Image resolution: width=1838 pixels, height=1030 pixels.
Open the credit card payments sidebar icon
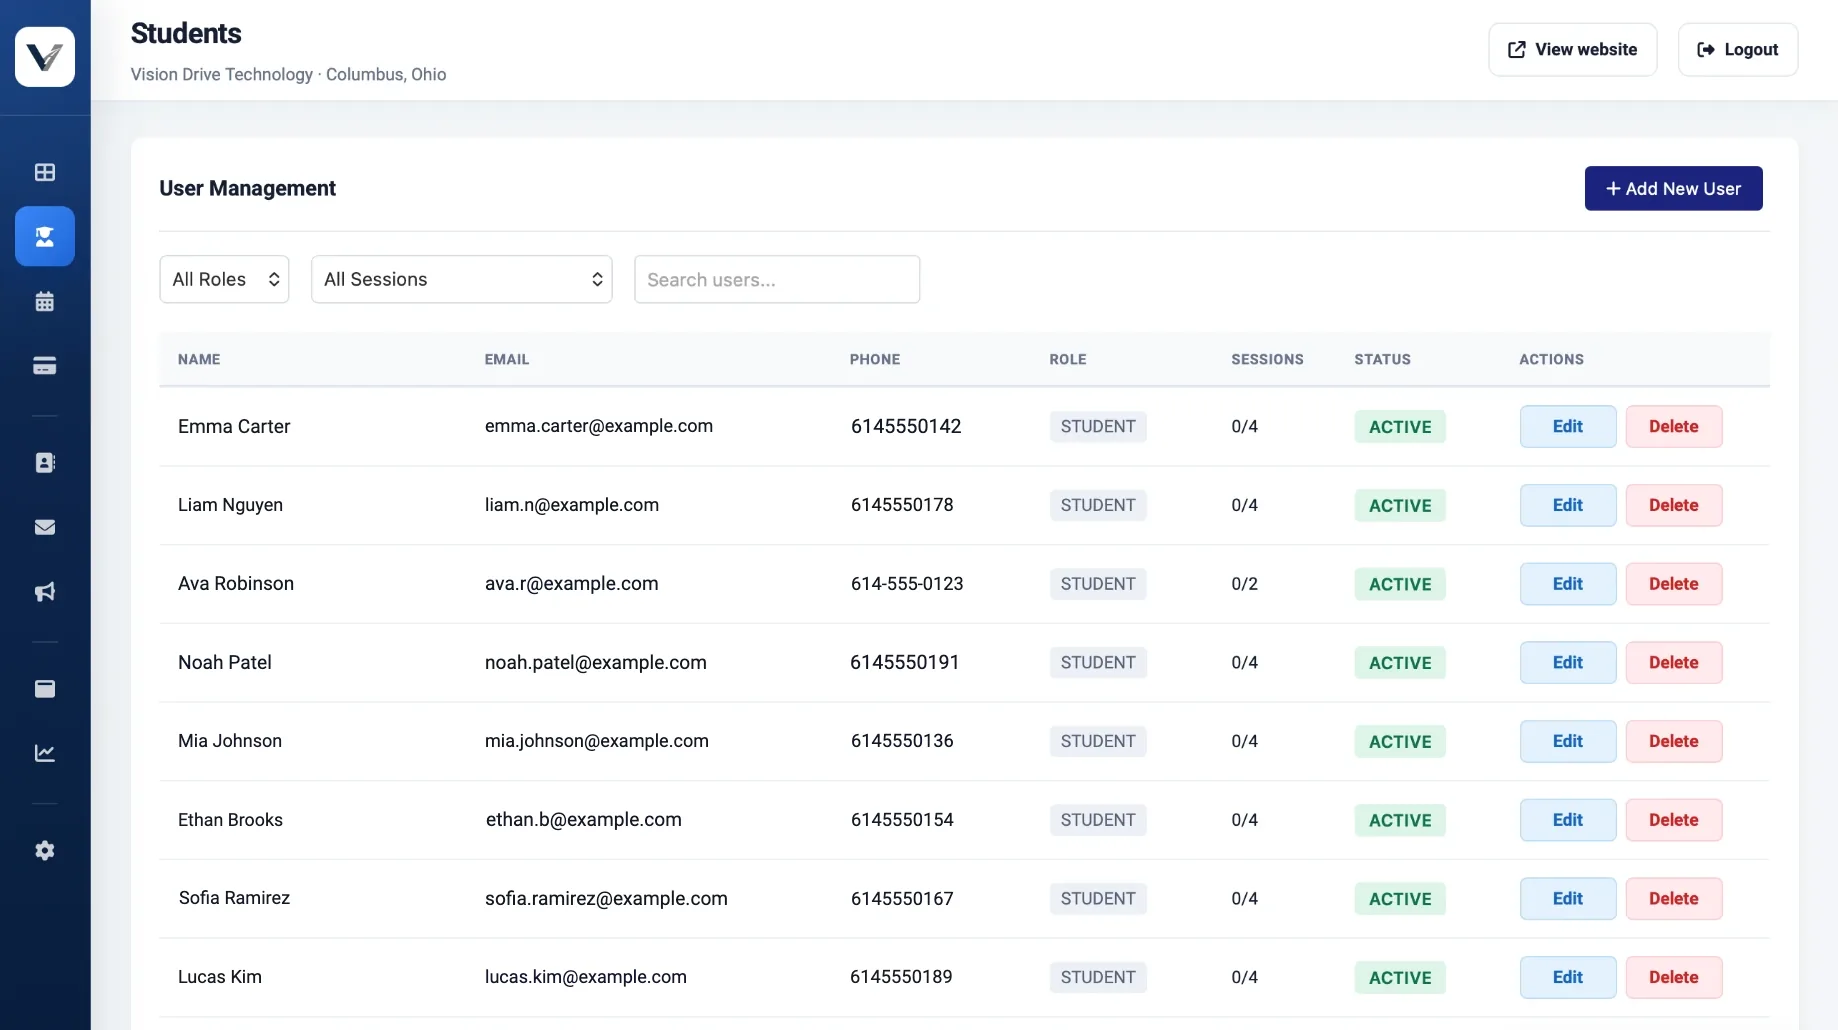click(x=45, y=366)
